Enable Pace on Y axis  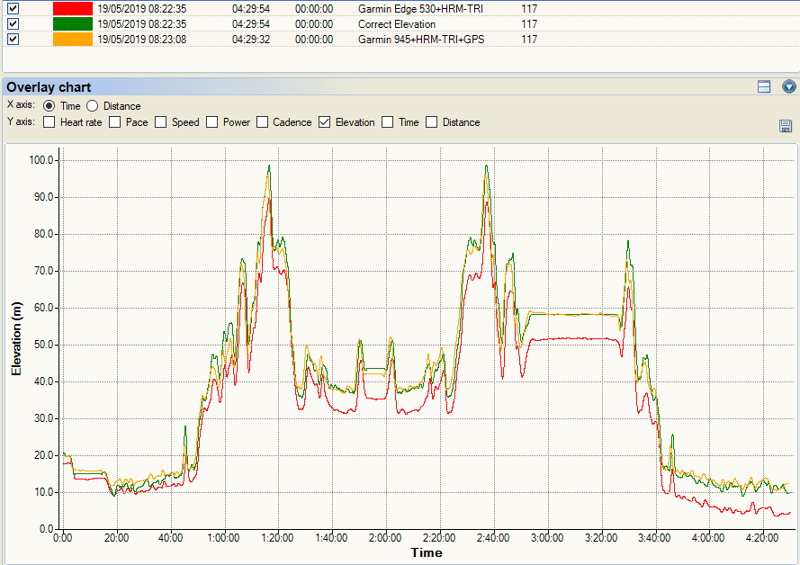(x=115, y=122)
